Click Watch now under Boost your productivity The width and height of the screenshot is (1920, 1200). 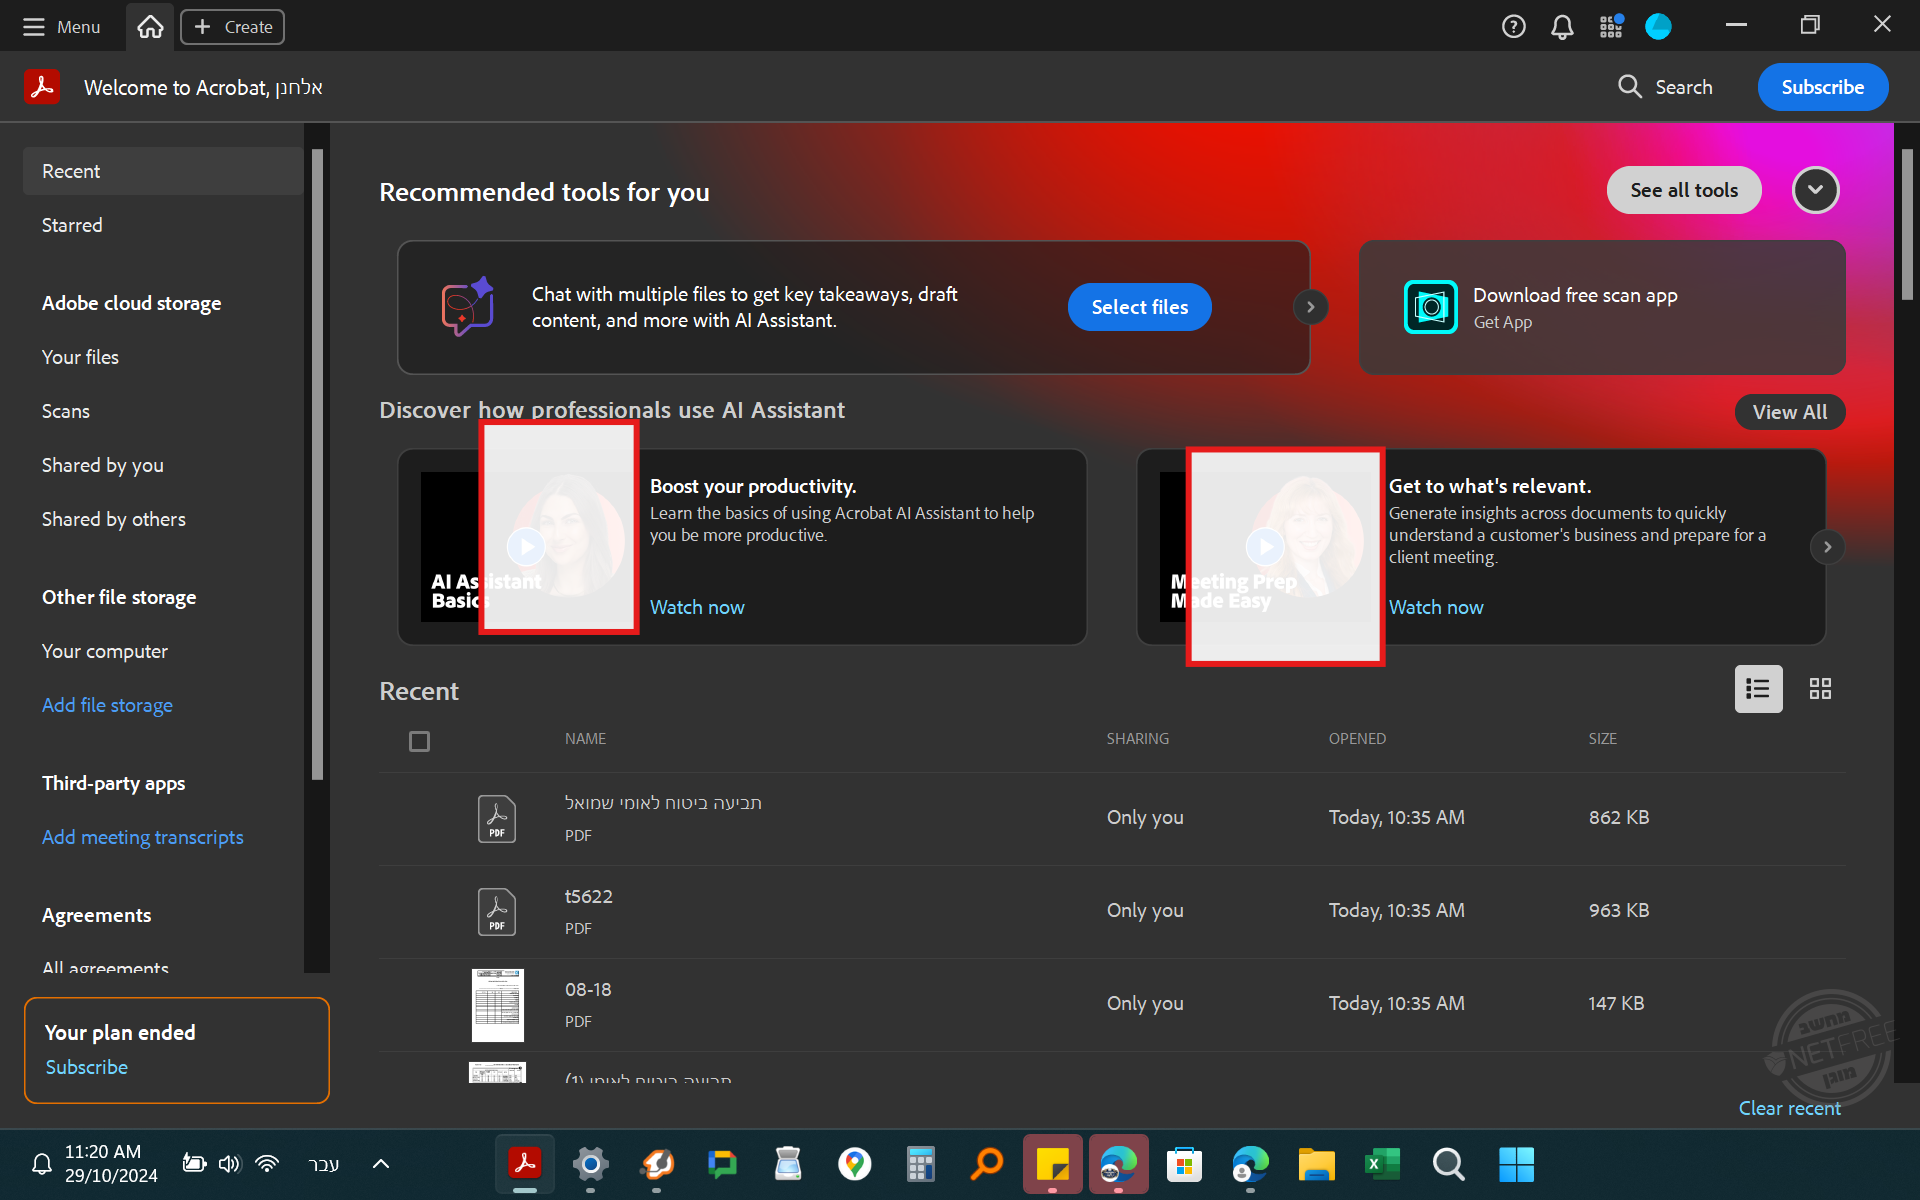(x=697, y=607)
